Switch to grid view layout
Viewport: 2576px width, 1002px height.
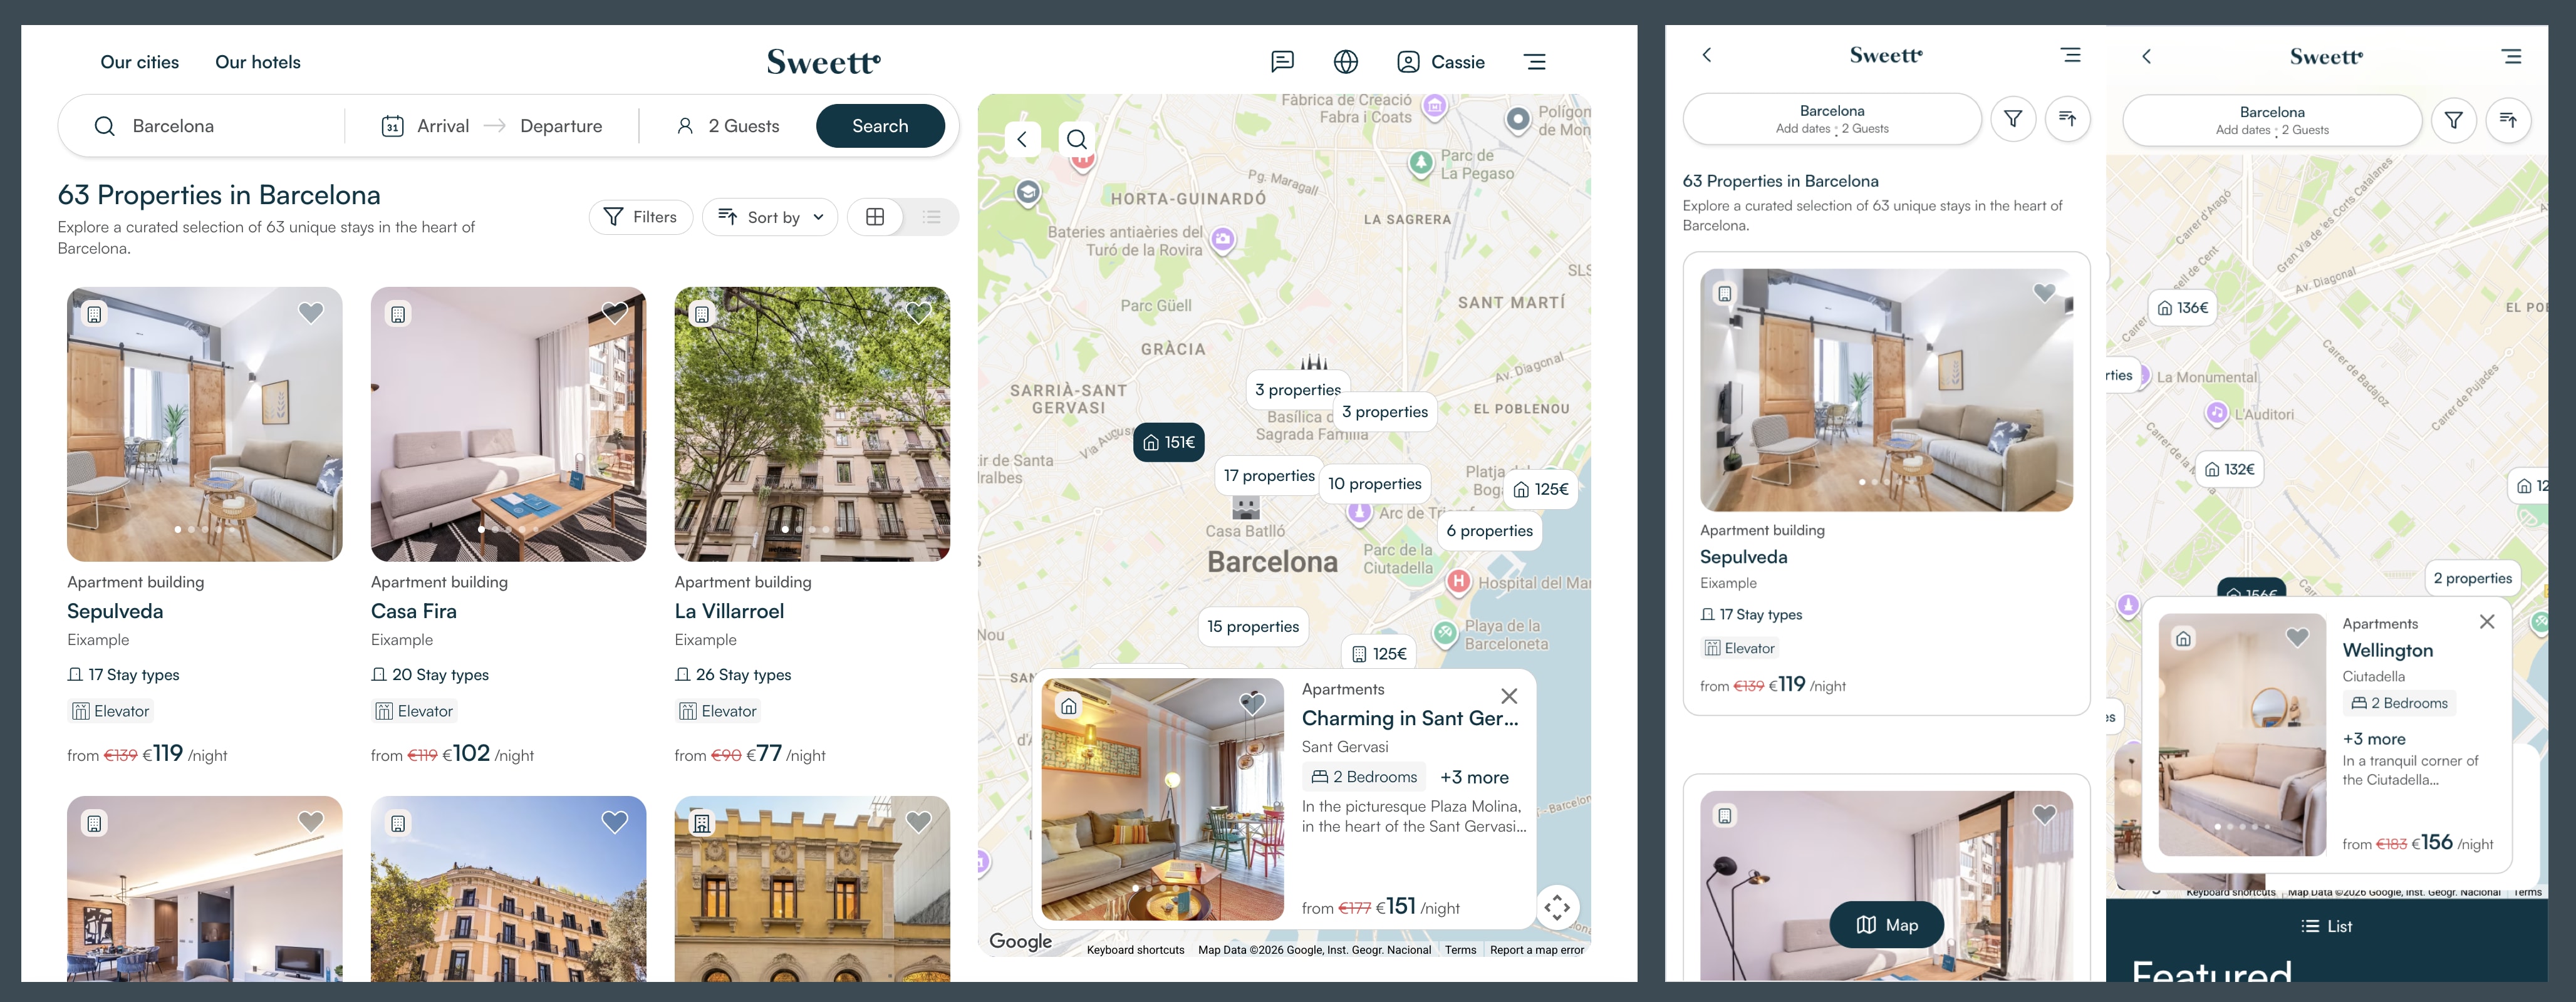[875, 217]
